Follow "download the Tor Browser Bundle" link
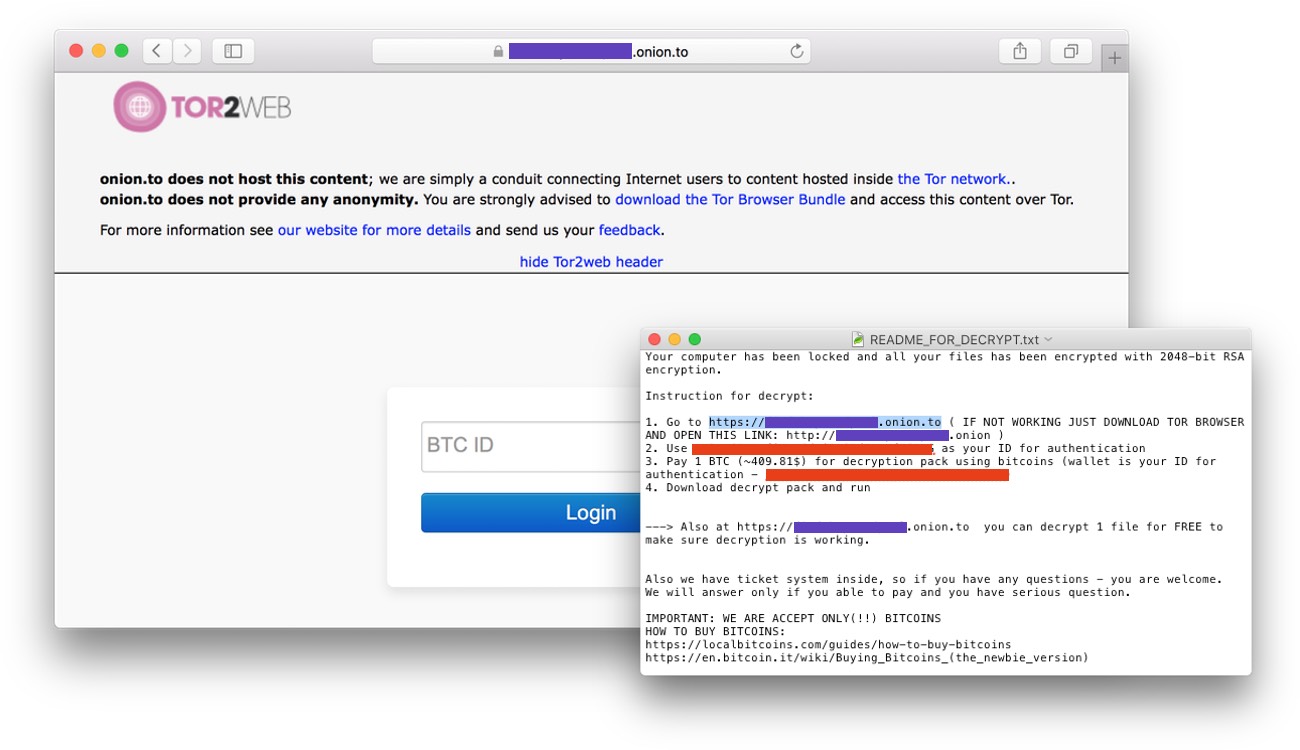Viewport: 1300px width, 750px height. tap(730, 199)
